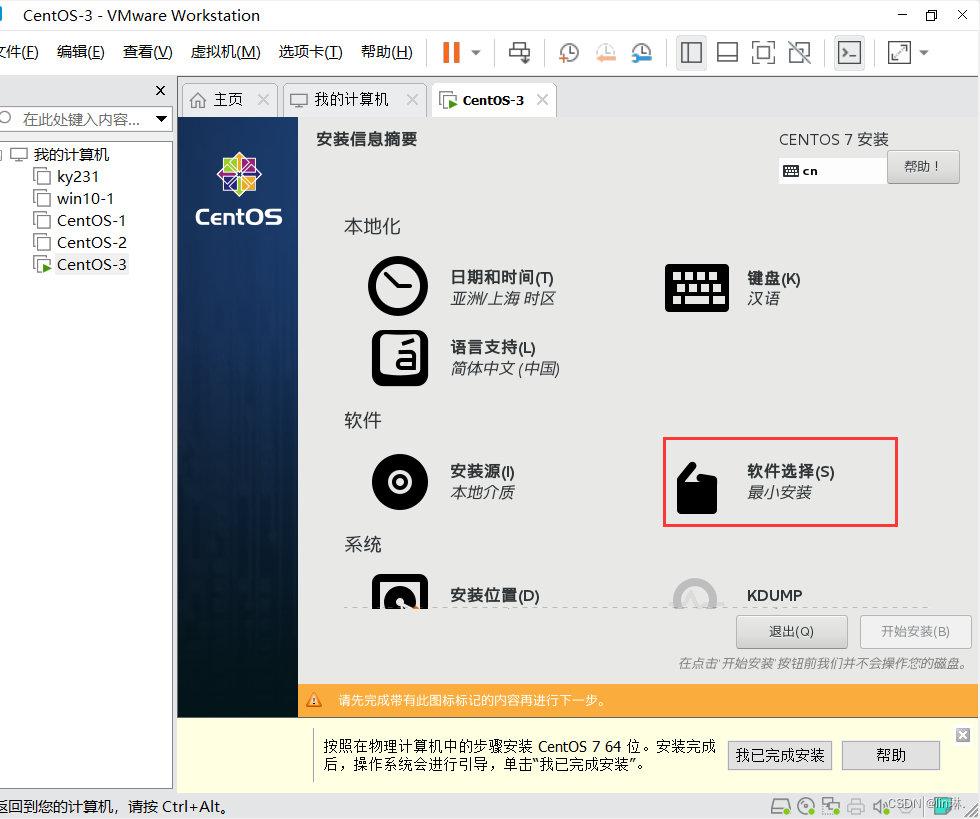Open 键盘(K) keyboard settings icon
Image resolution: width=980 pixels, height=819 pixels.
click(697, 288)
